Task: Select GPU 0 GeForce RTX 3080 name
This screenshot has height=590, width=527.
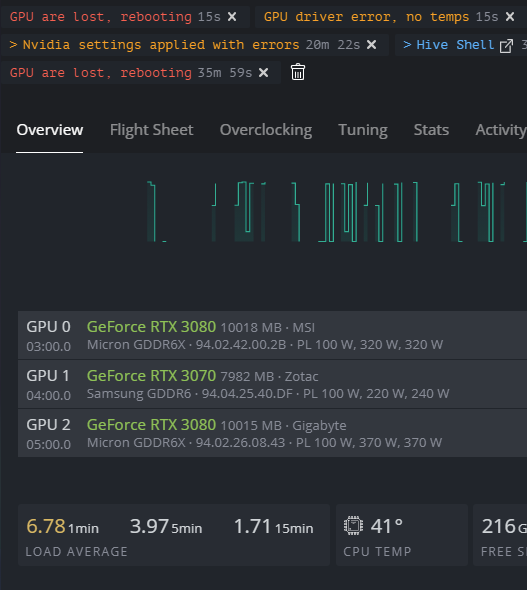Action: (x=151, y=327)
